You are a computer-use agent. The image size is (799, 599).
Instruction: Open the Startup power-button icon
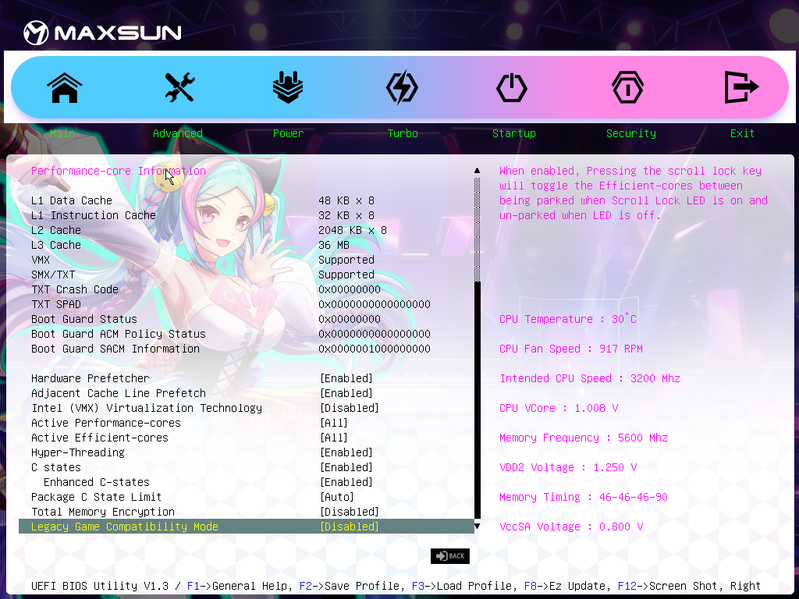pos(512,88)
